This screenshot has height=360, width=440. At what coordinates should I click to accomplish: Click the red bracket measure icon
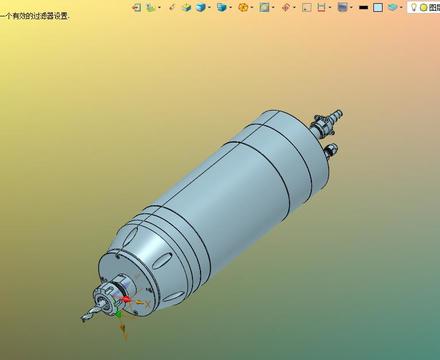click(321, 7)
